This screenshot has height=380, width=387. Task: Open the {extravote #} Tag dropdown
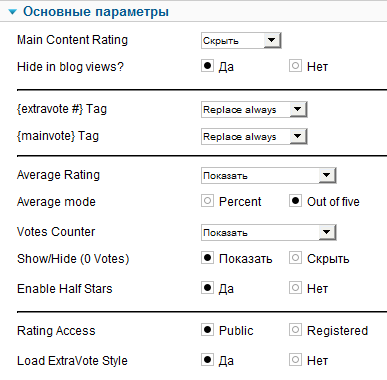(254, 109)
